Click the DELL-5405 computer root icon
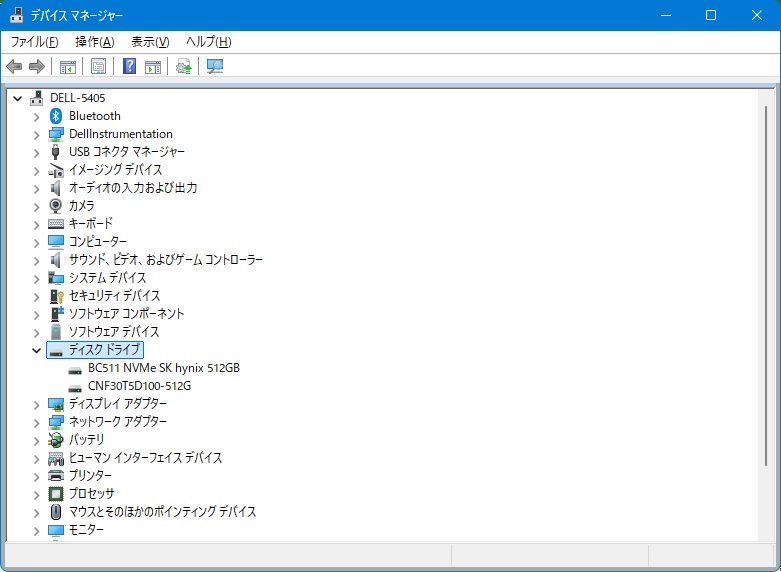This screenshot has width=781, height=572. click(36, 98)
